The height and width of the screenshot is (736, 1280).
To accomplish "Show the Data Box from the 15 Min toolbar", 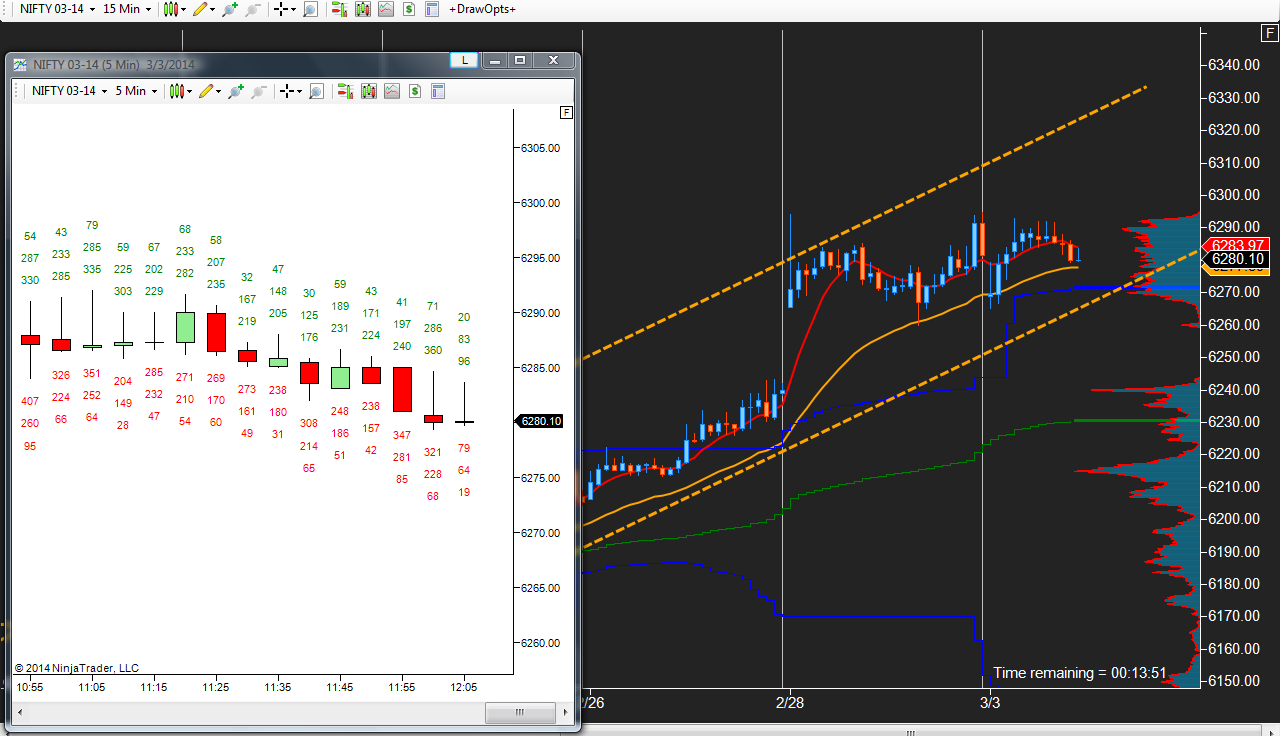I will tap(432, 9).
